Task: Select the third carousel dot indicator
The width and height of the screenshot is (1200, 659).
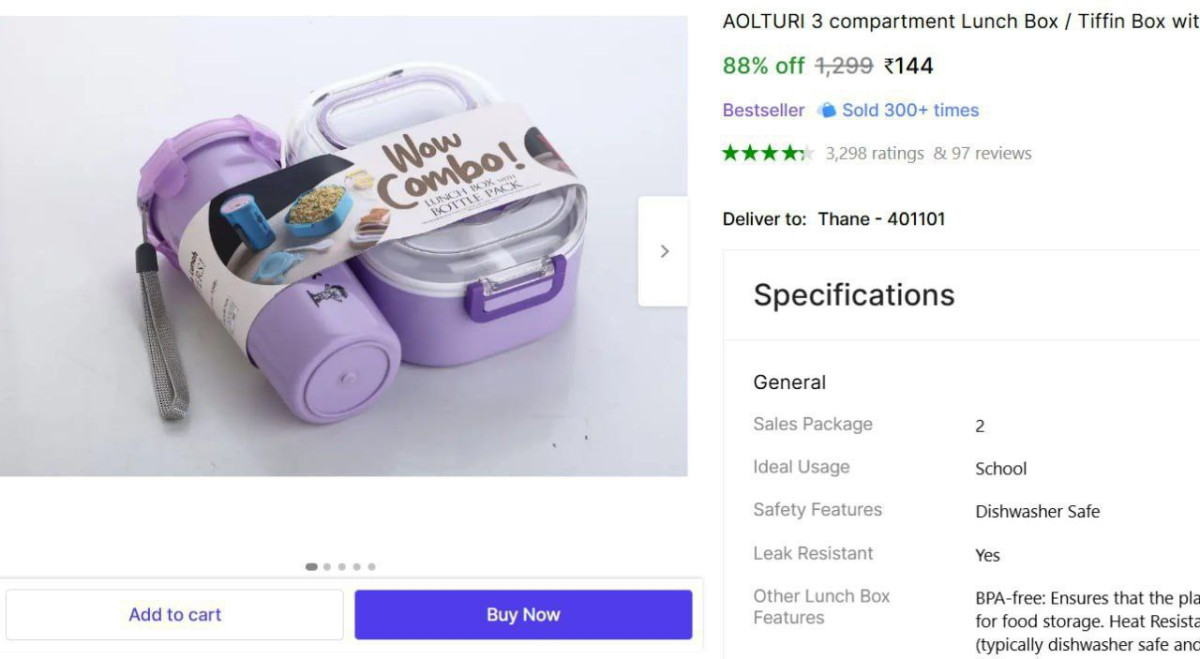Action: (x=342, y=567)
